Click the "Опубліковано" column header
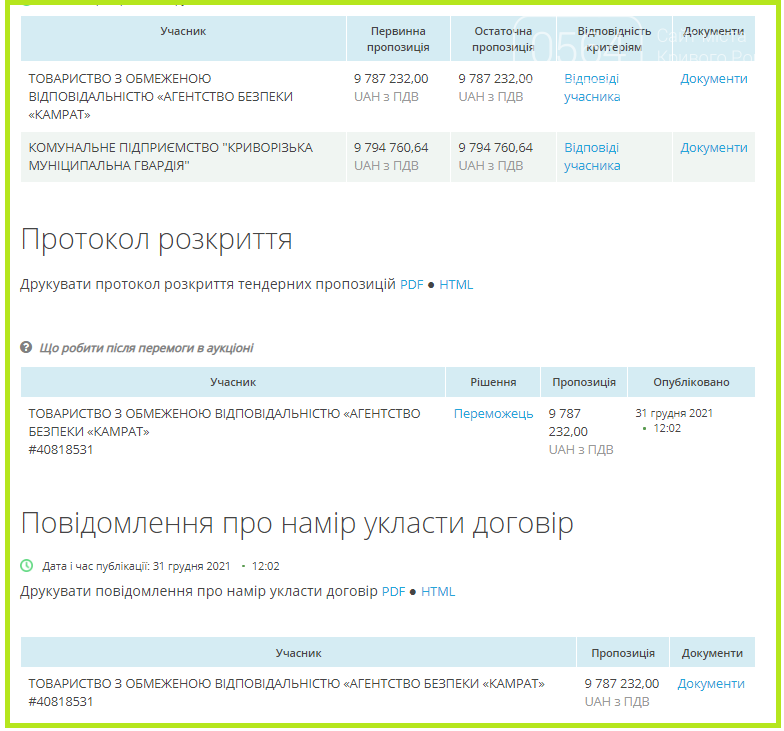The width and height of the screenshot is (784, 731). pos(691,382)
